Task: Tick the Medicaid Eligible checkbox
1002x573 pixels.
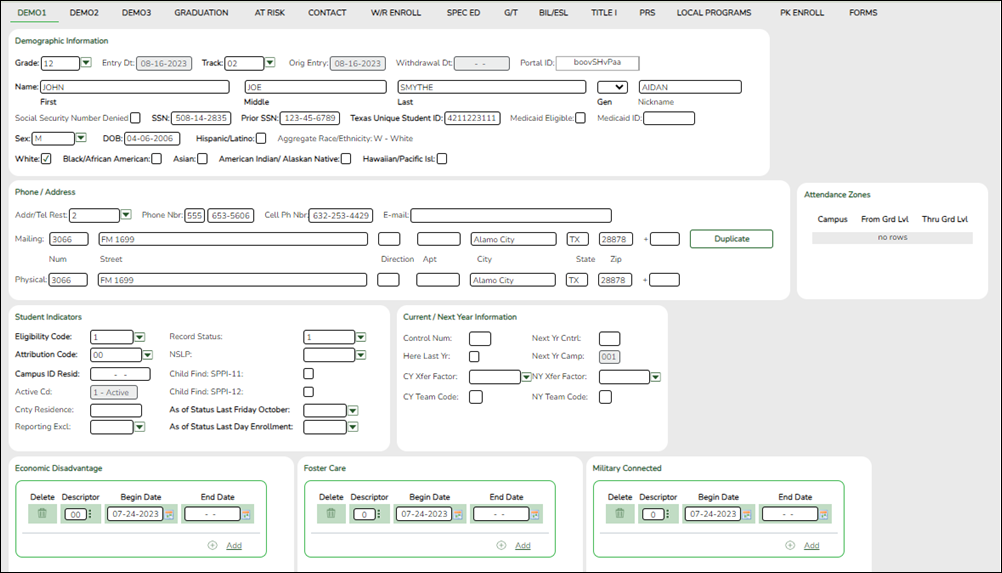Action: (580, 118)
